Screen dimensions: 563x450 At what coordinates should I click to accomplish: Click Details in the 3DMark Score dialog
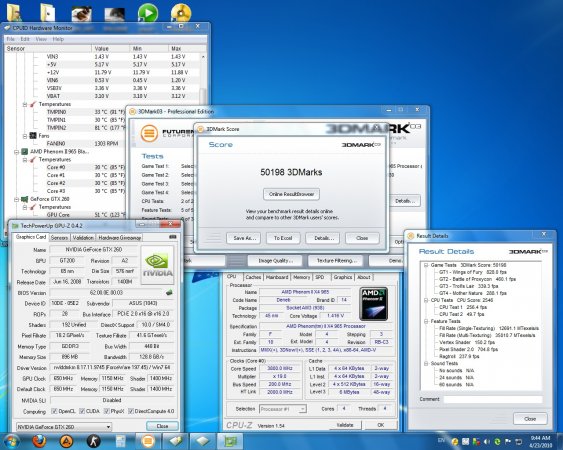point(322,238)
